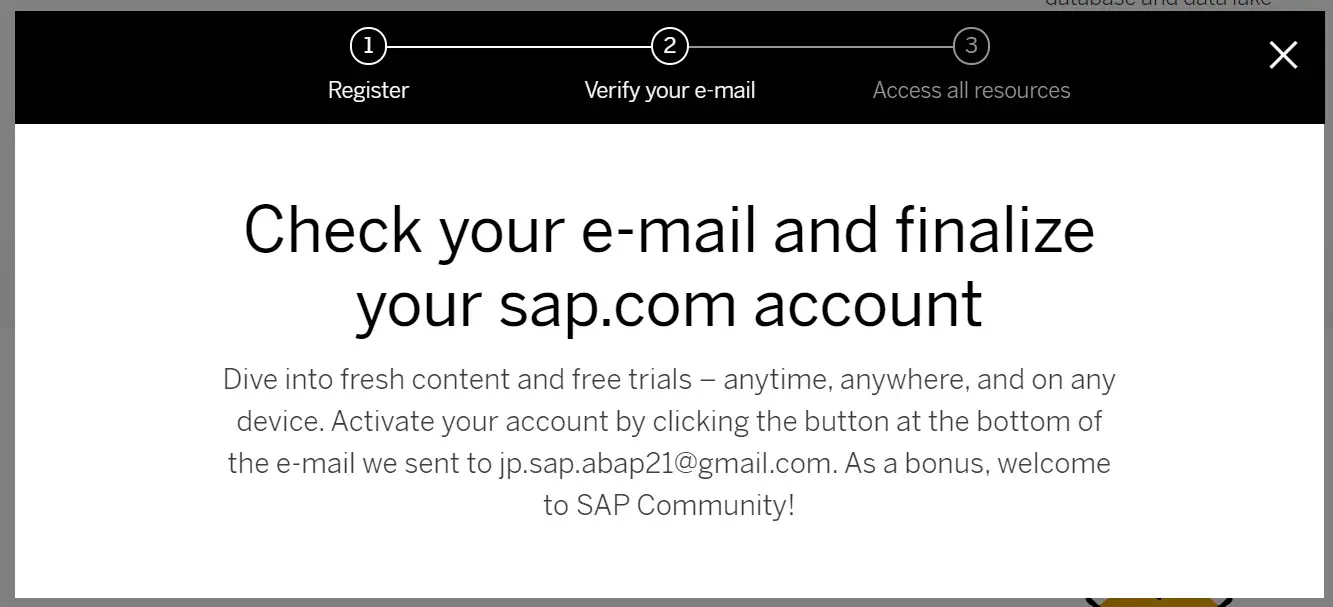The width and height of the screenshot is (1333, 607).
Task: Click the Check your e-mail headline
Action: [x=669, y=267]
